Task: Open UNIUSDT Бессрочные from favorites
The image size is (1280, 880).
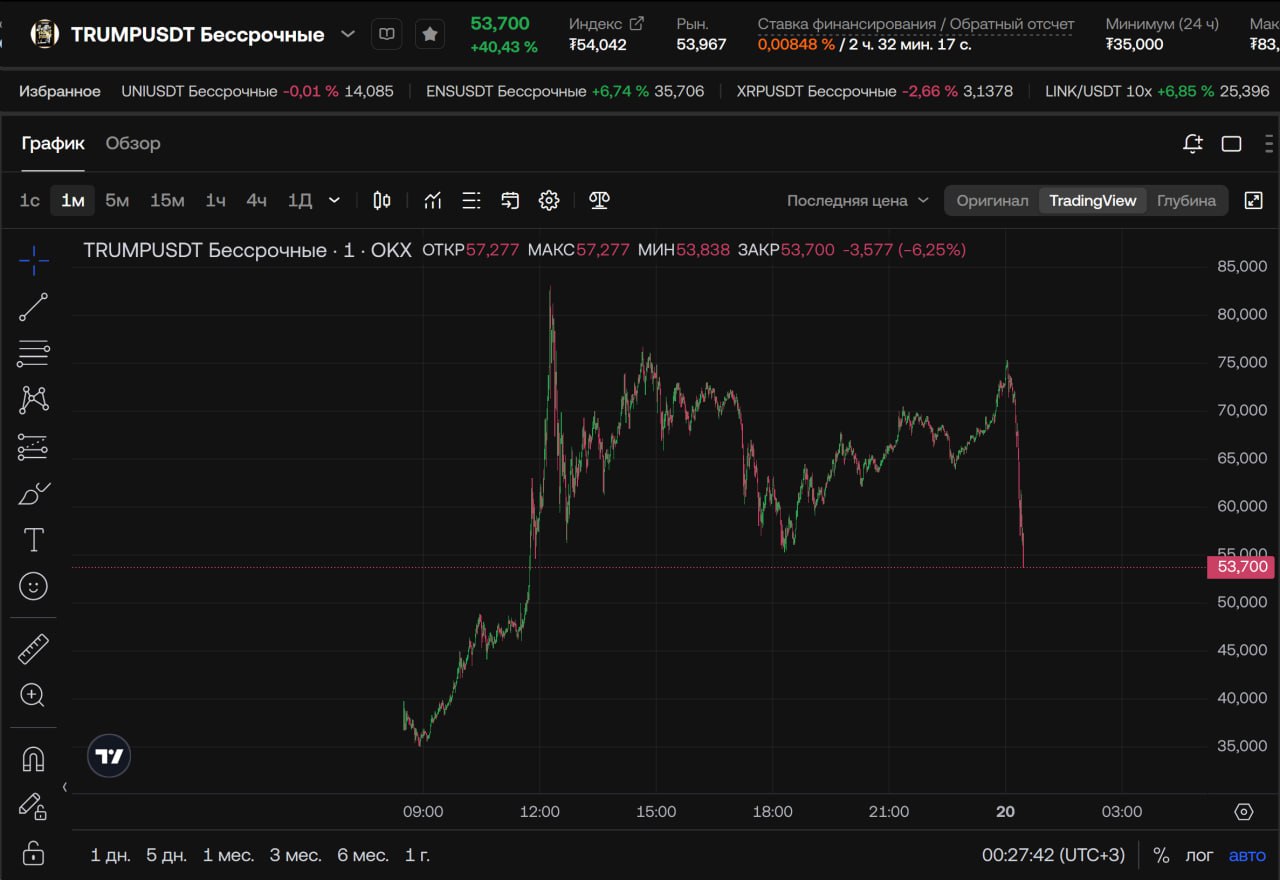Action: click(x=257, y=91)
